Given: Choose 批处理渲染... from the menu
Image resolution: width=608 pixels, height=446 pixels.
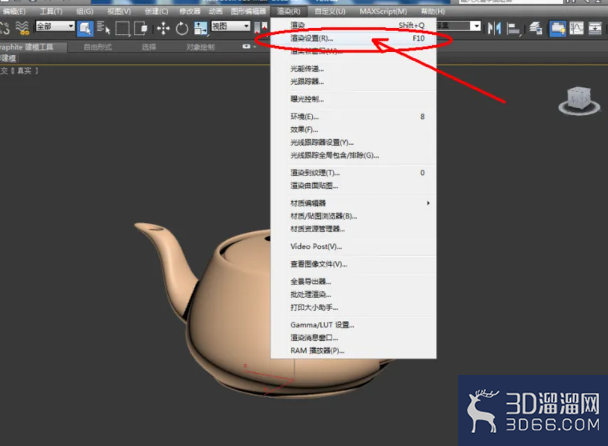Looking at the screenshot, I should pos(353,294).
